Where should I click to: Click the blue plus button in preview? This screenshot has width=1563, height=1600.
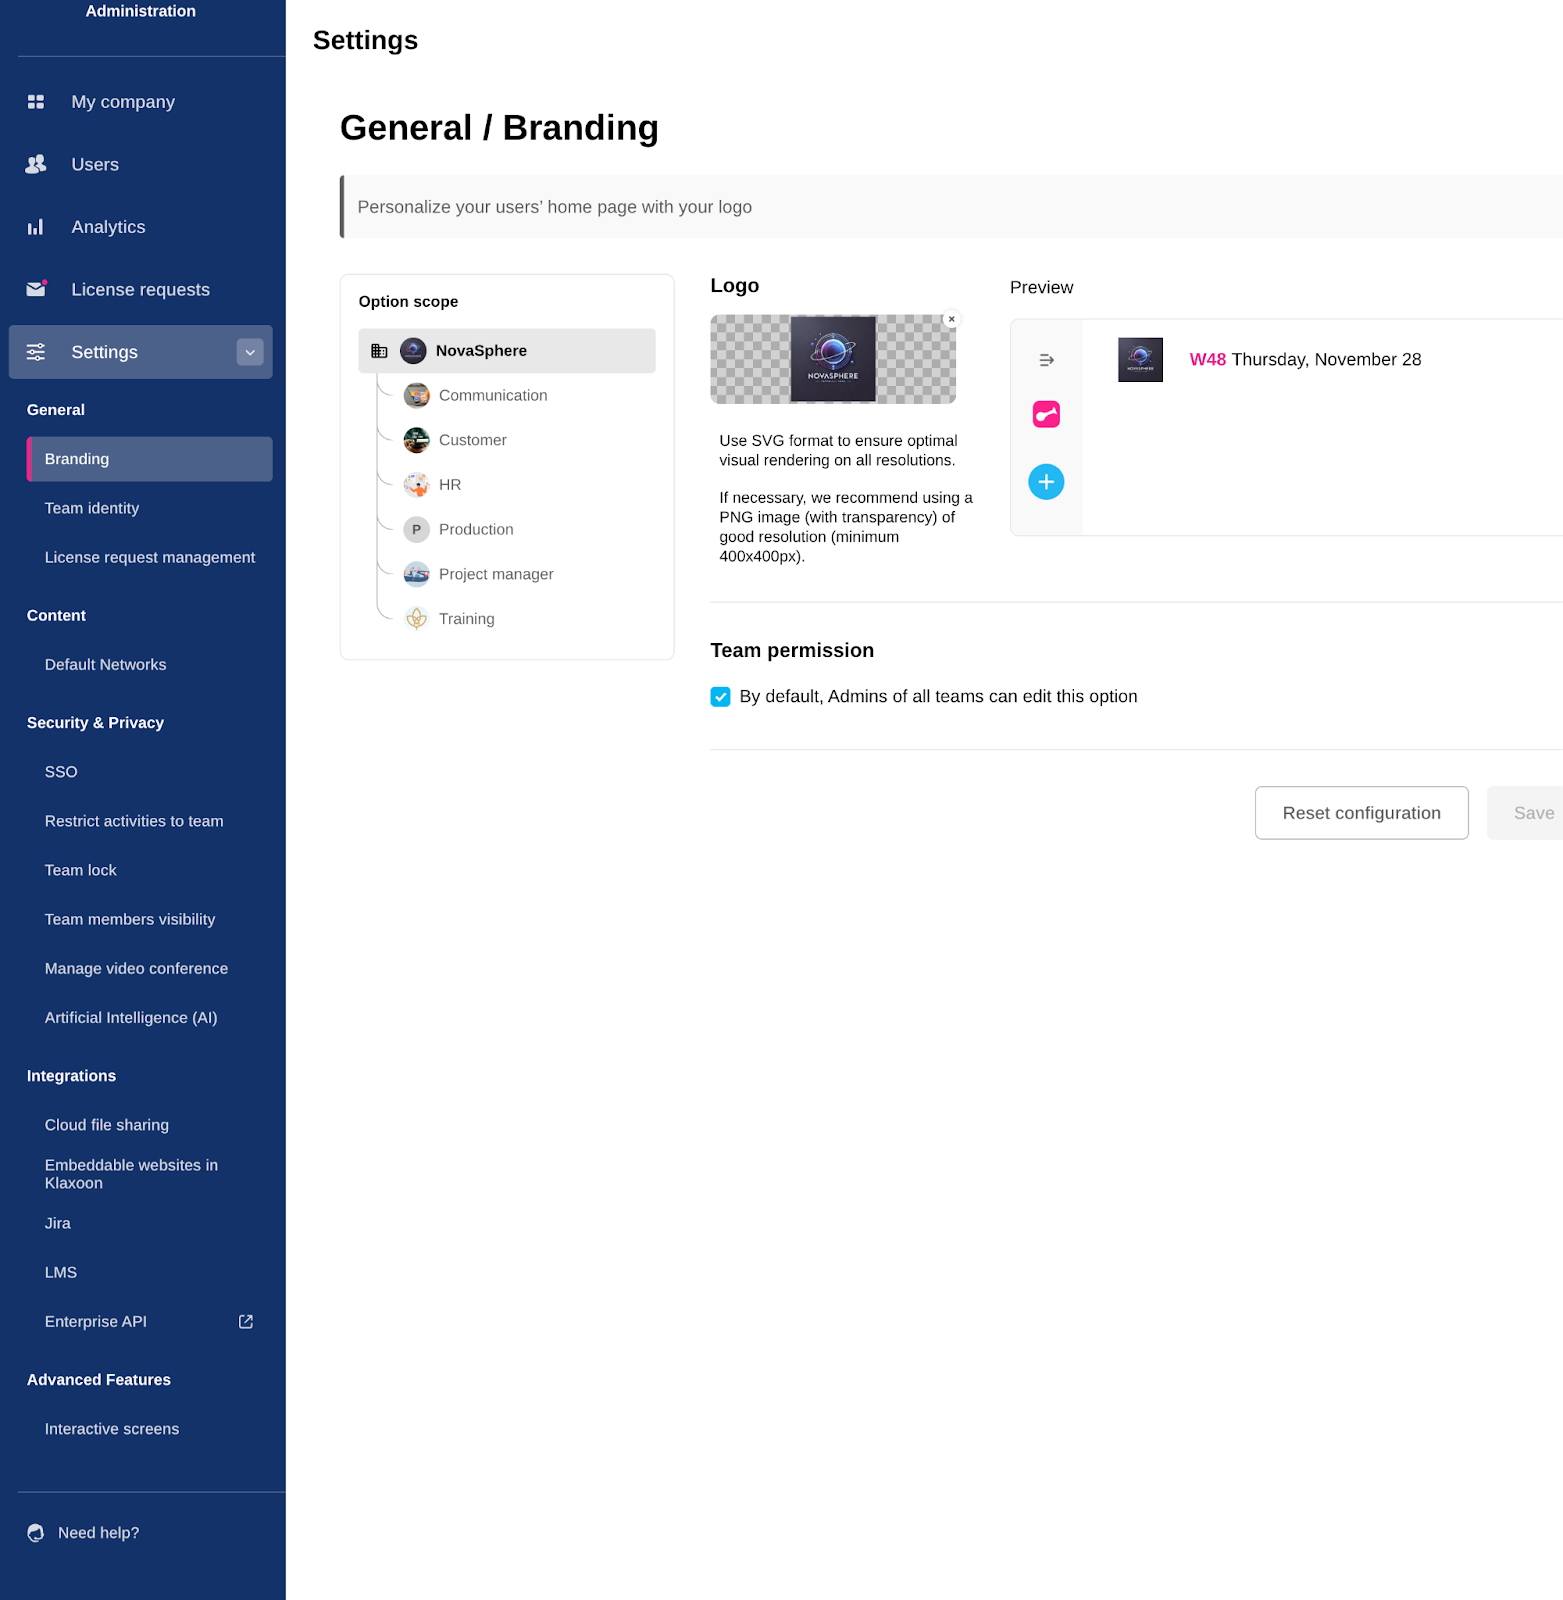coord(1046,482)
